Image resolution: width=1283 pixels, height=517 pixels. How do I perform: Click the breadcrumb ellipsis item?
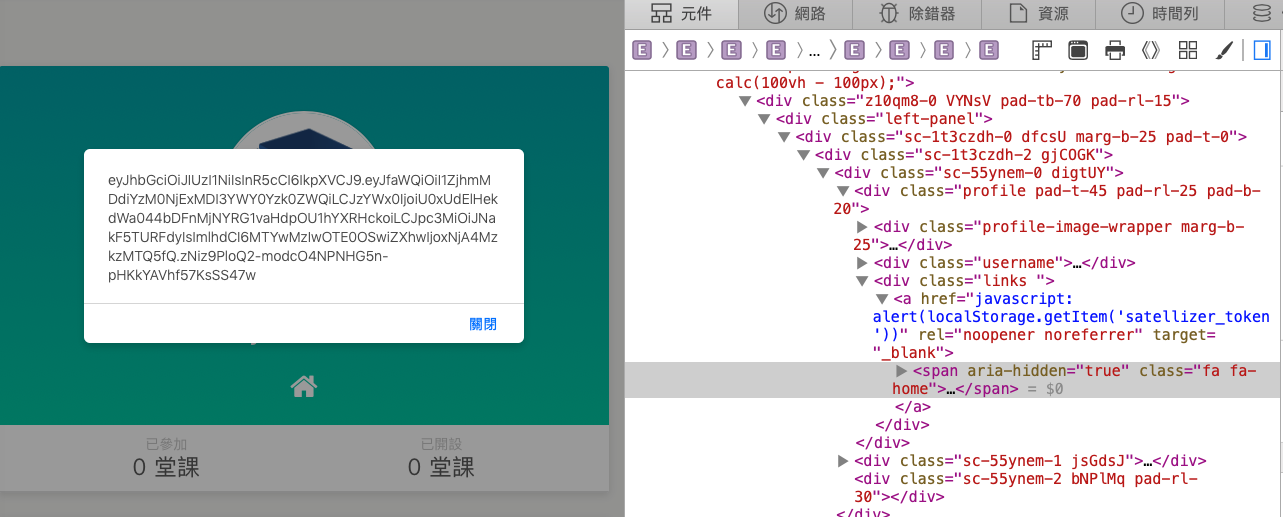[814, 50]
